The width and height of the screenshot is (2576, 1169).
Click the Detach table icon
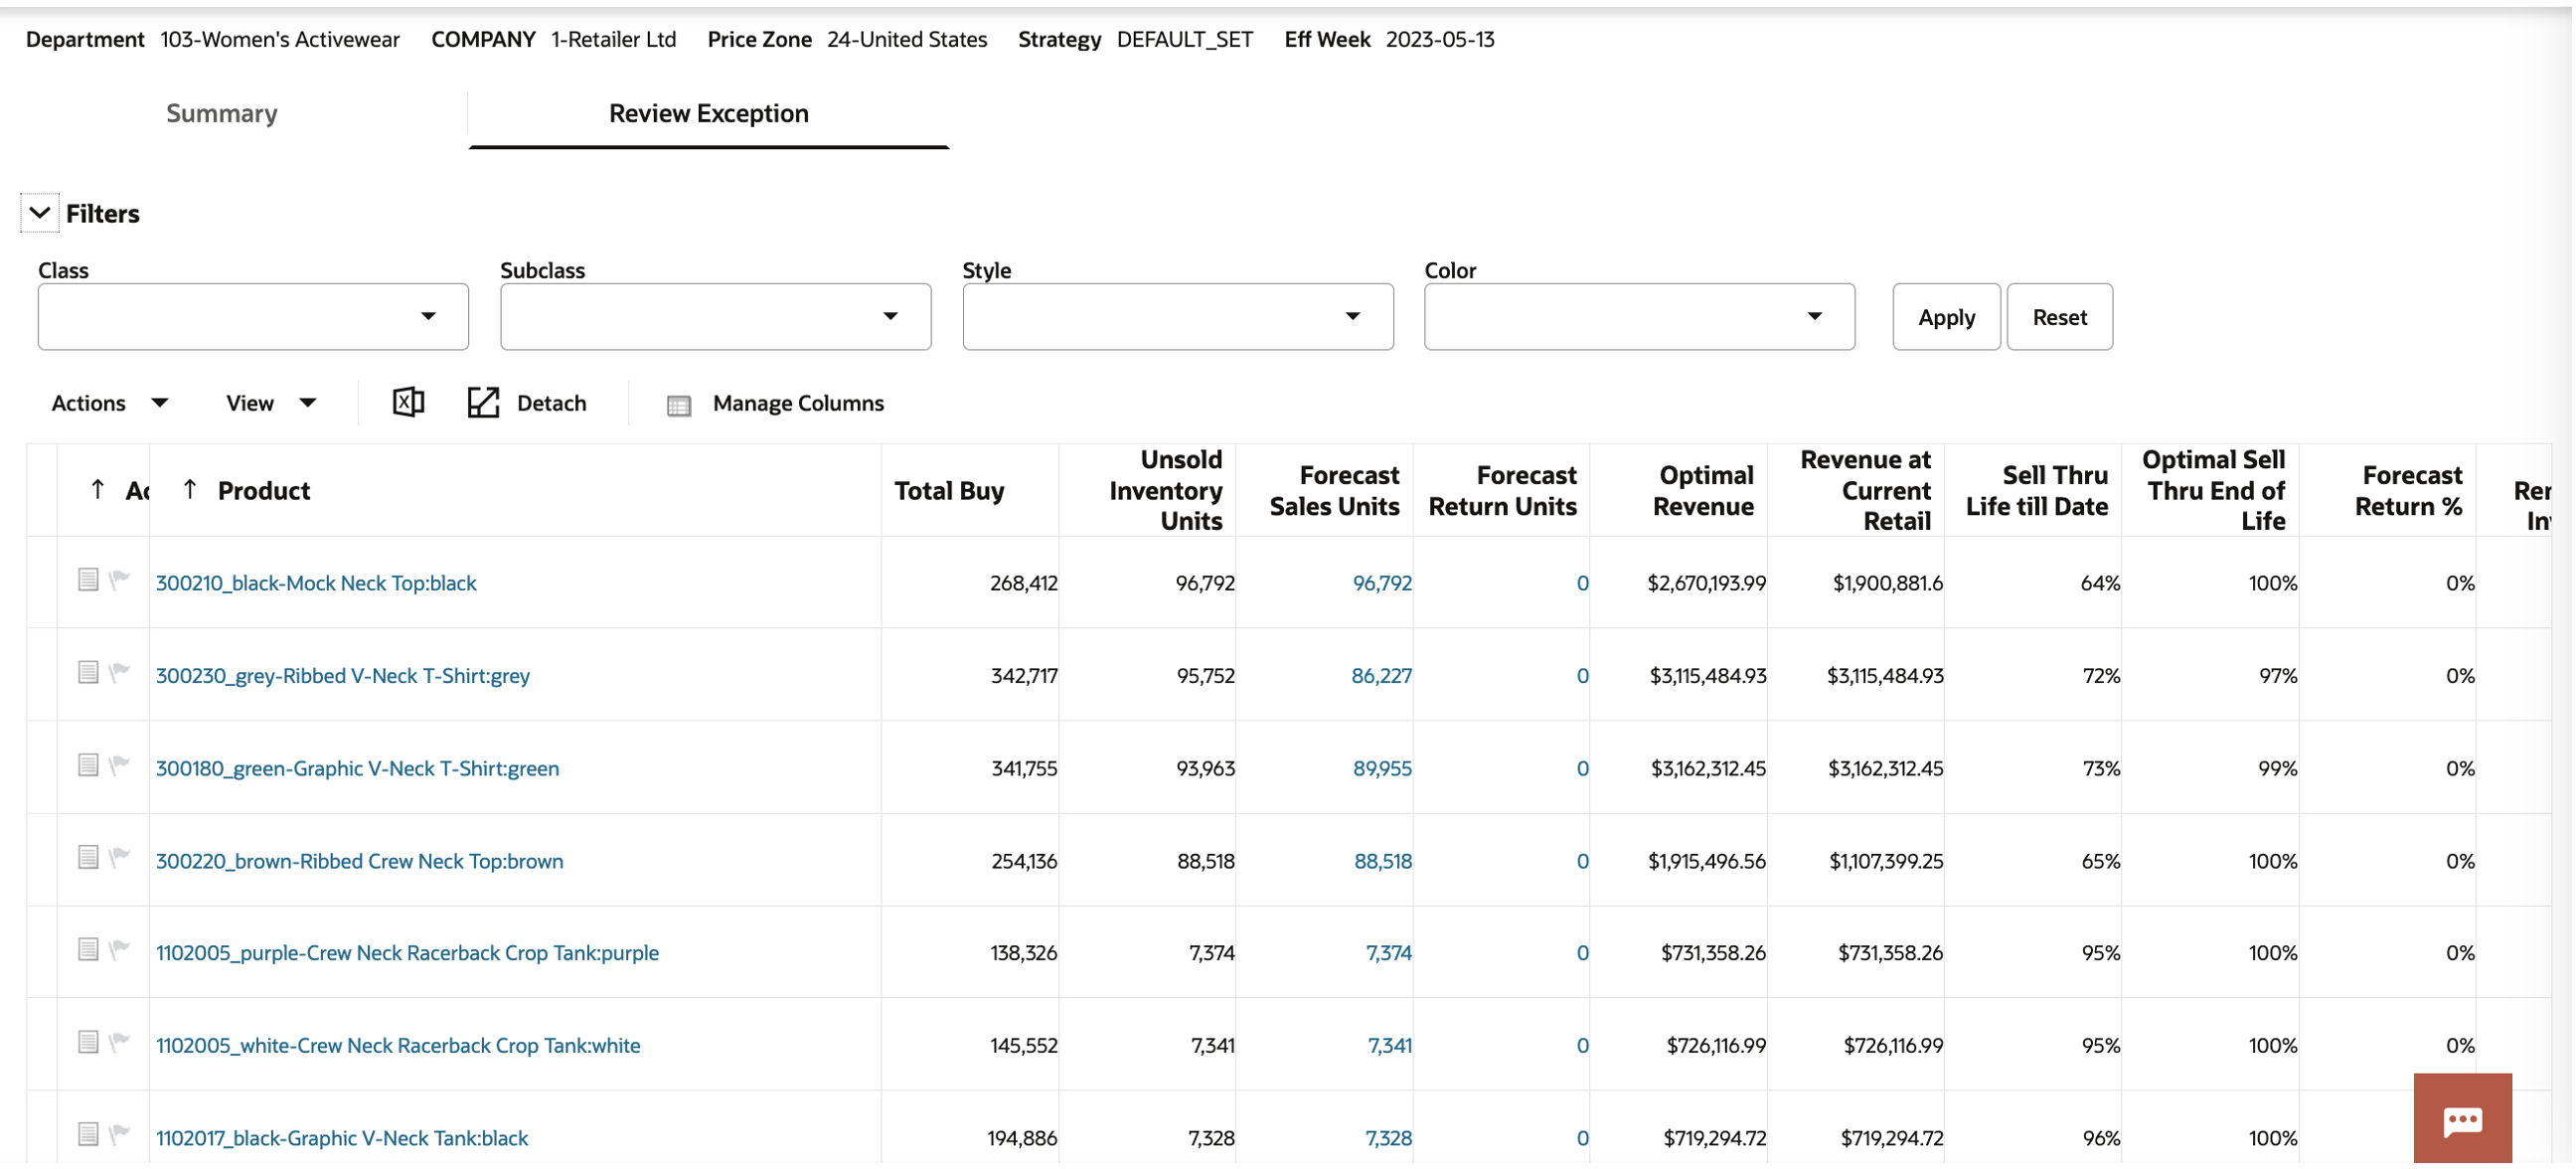pos(483,403)
